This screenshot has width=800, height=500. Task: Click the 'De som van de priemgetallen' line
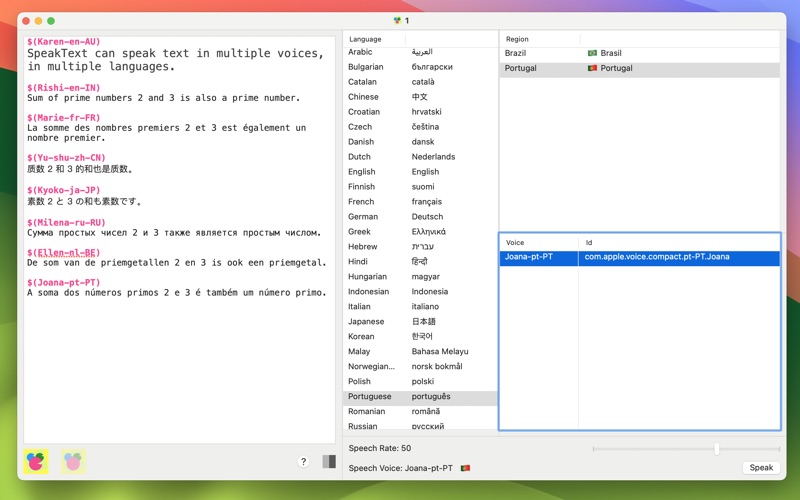point(177,263)
